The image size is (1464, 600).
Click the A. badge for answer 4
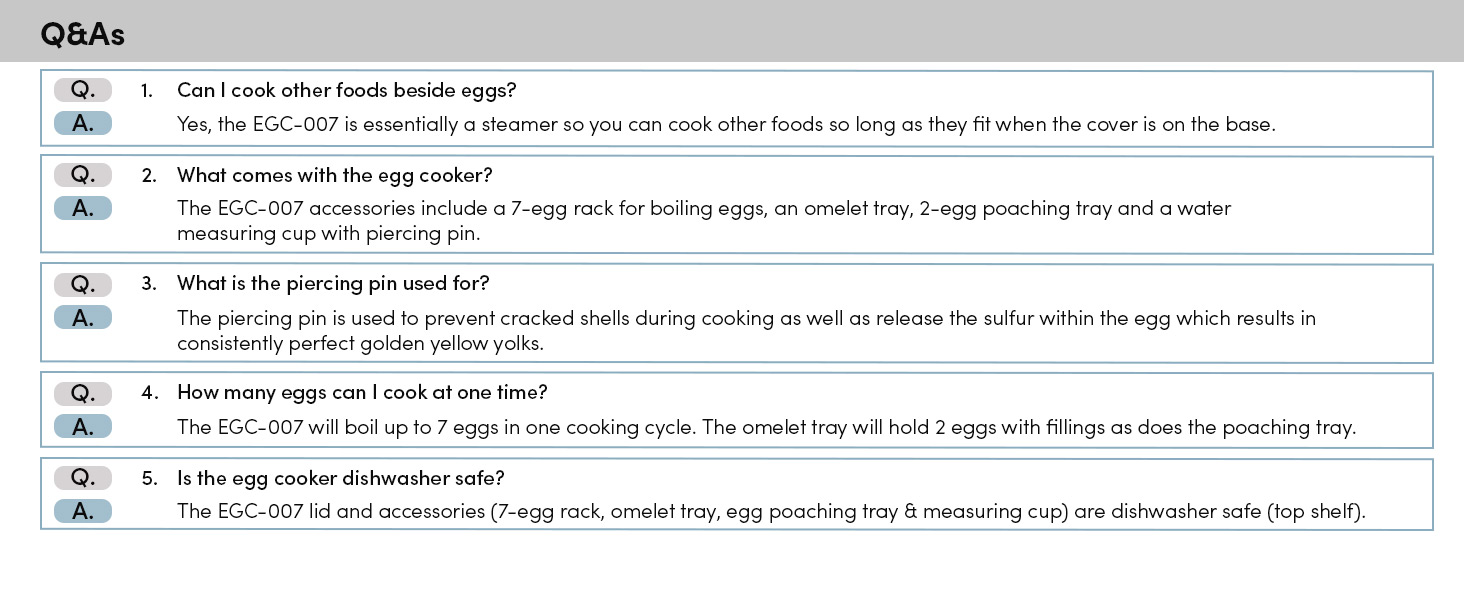click(x=83, y=426)
